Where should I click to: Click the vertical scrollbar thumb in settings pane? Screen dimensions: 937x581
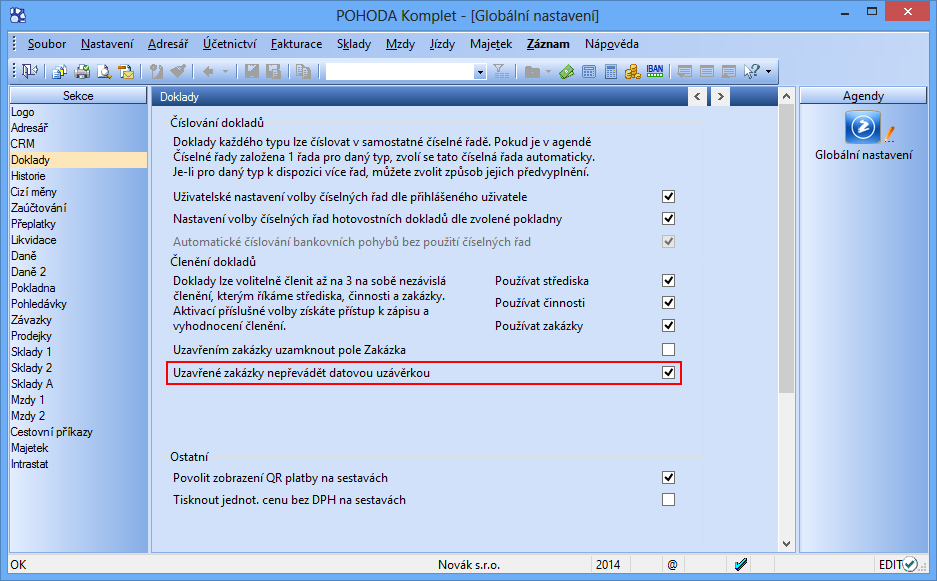point(786,248)
